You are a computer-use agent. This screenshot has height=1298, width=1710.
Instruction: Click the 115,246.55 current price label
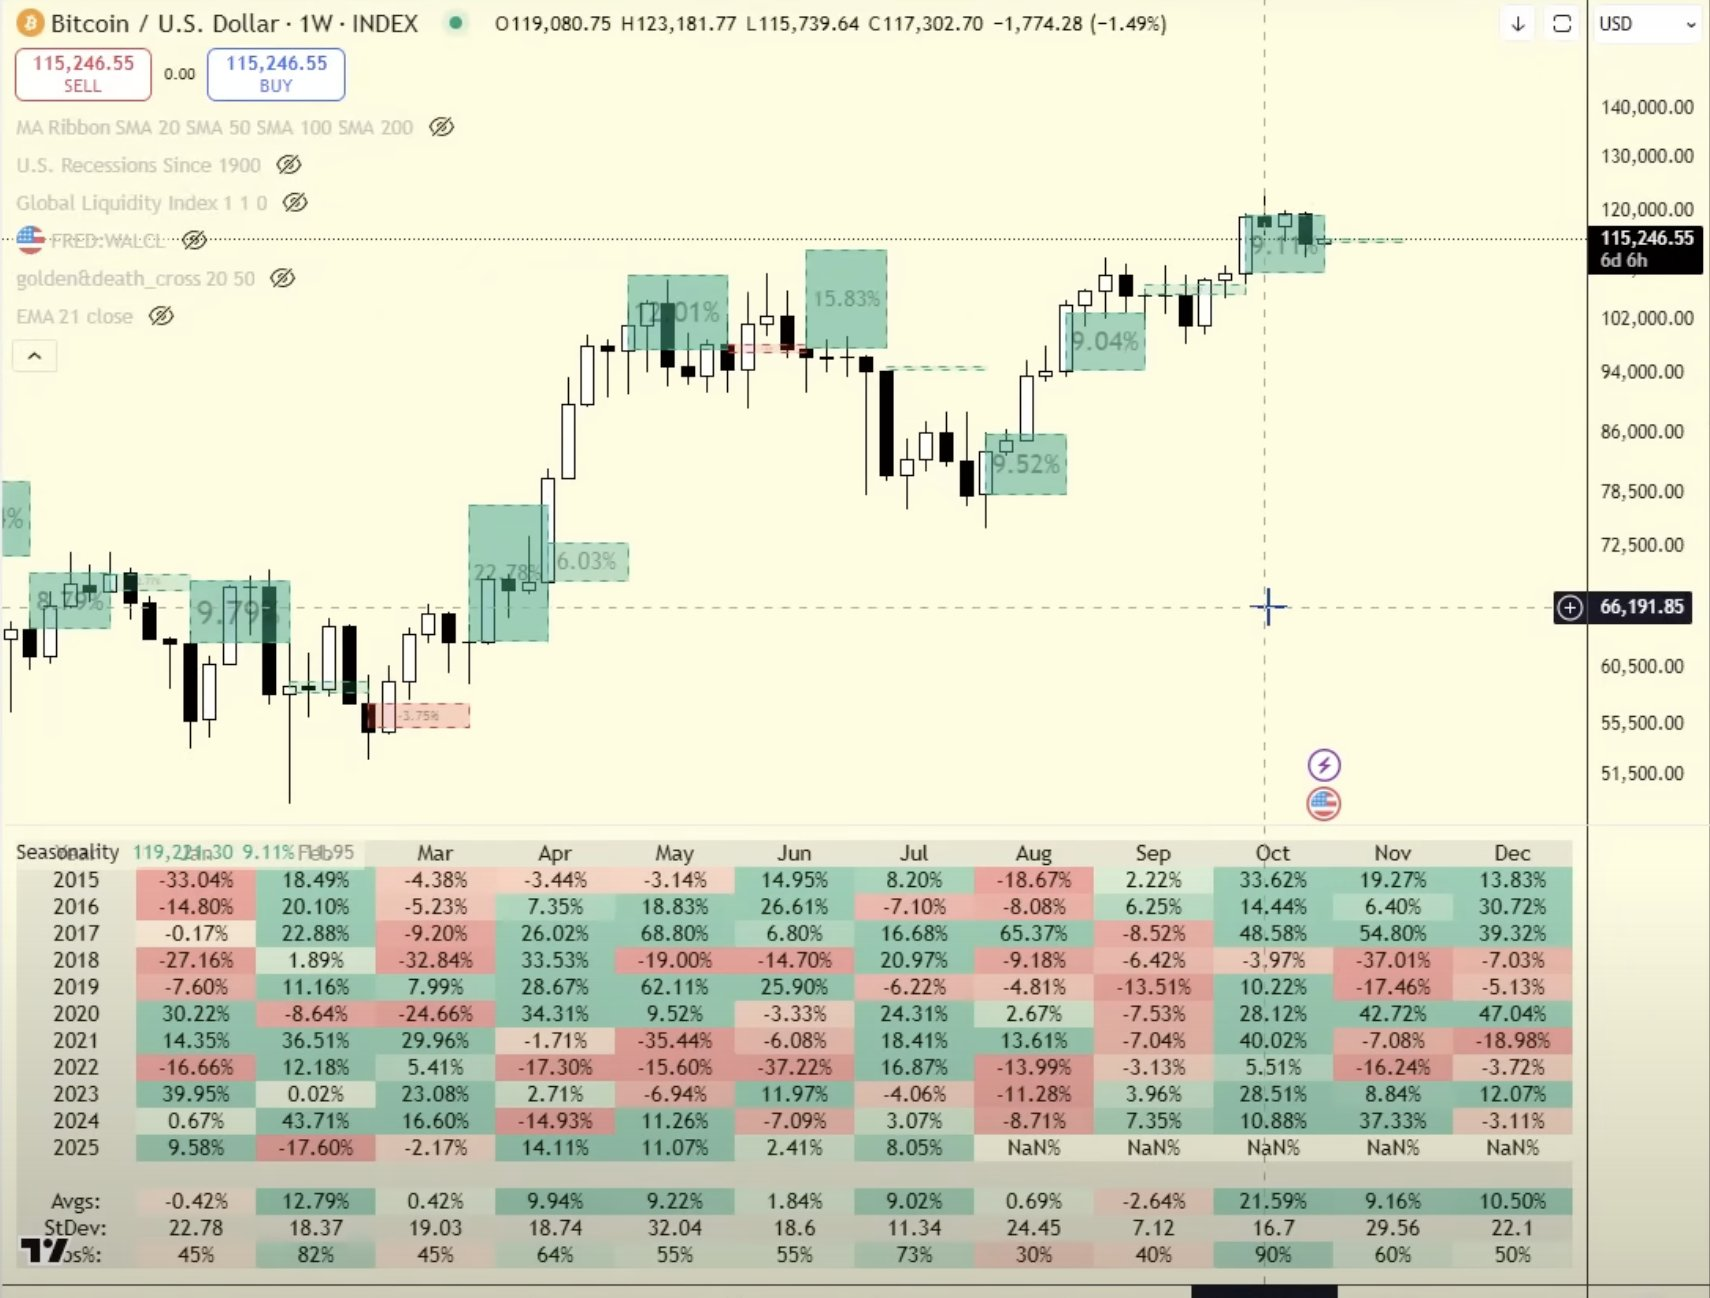(1645, 249)
